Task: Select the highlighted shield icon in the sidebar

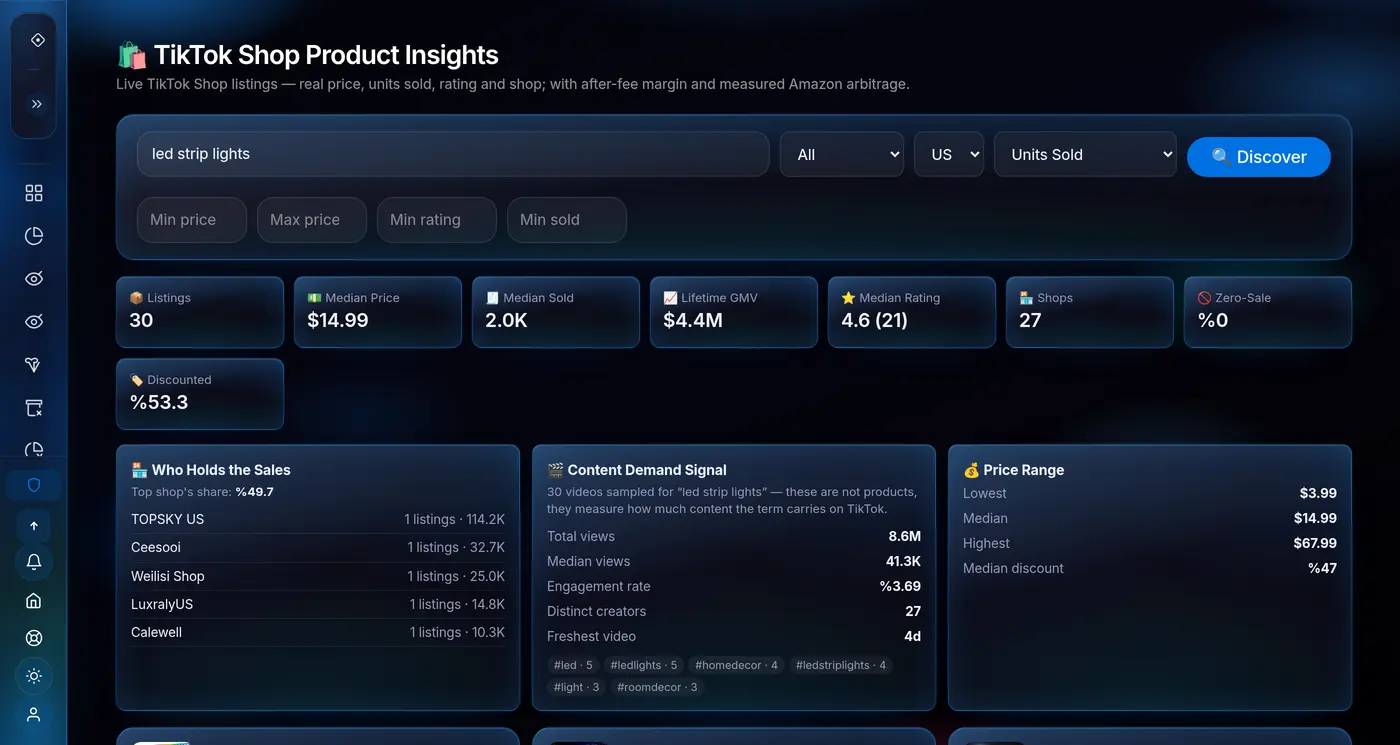Action: pos(34,486)
